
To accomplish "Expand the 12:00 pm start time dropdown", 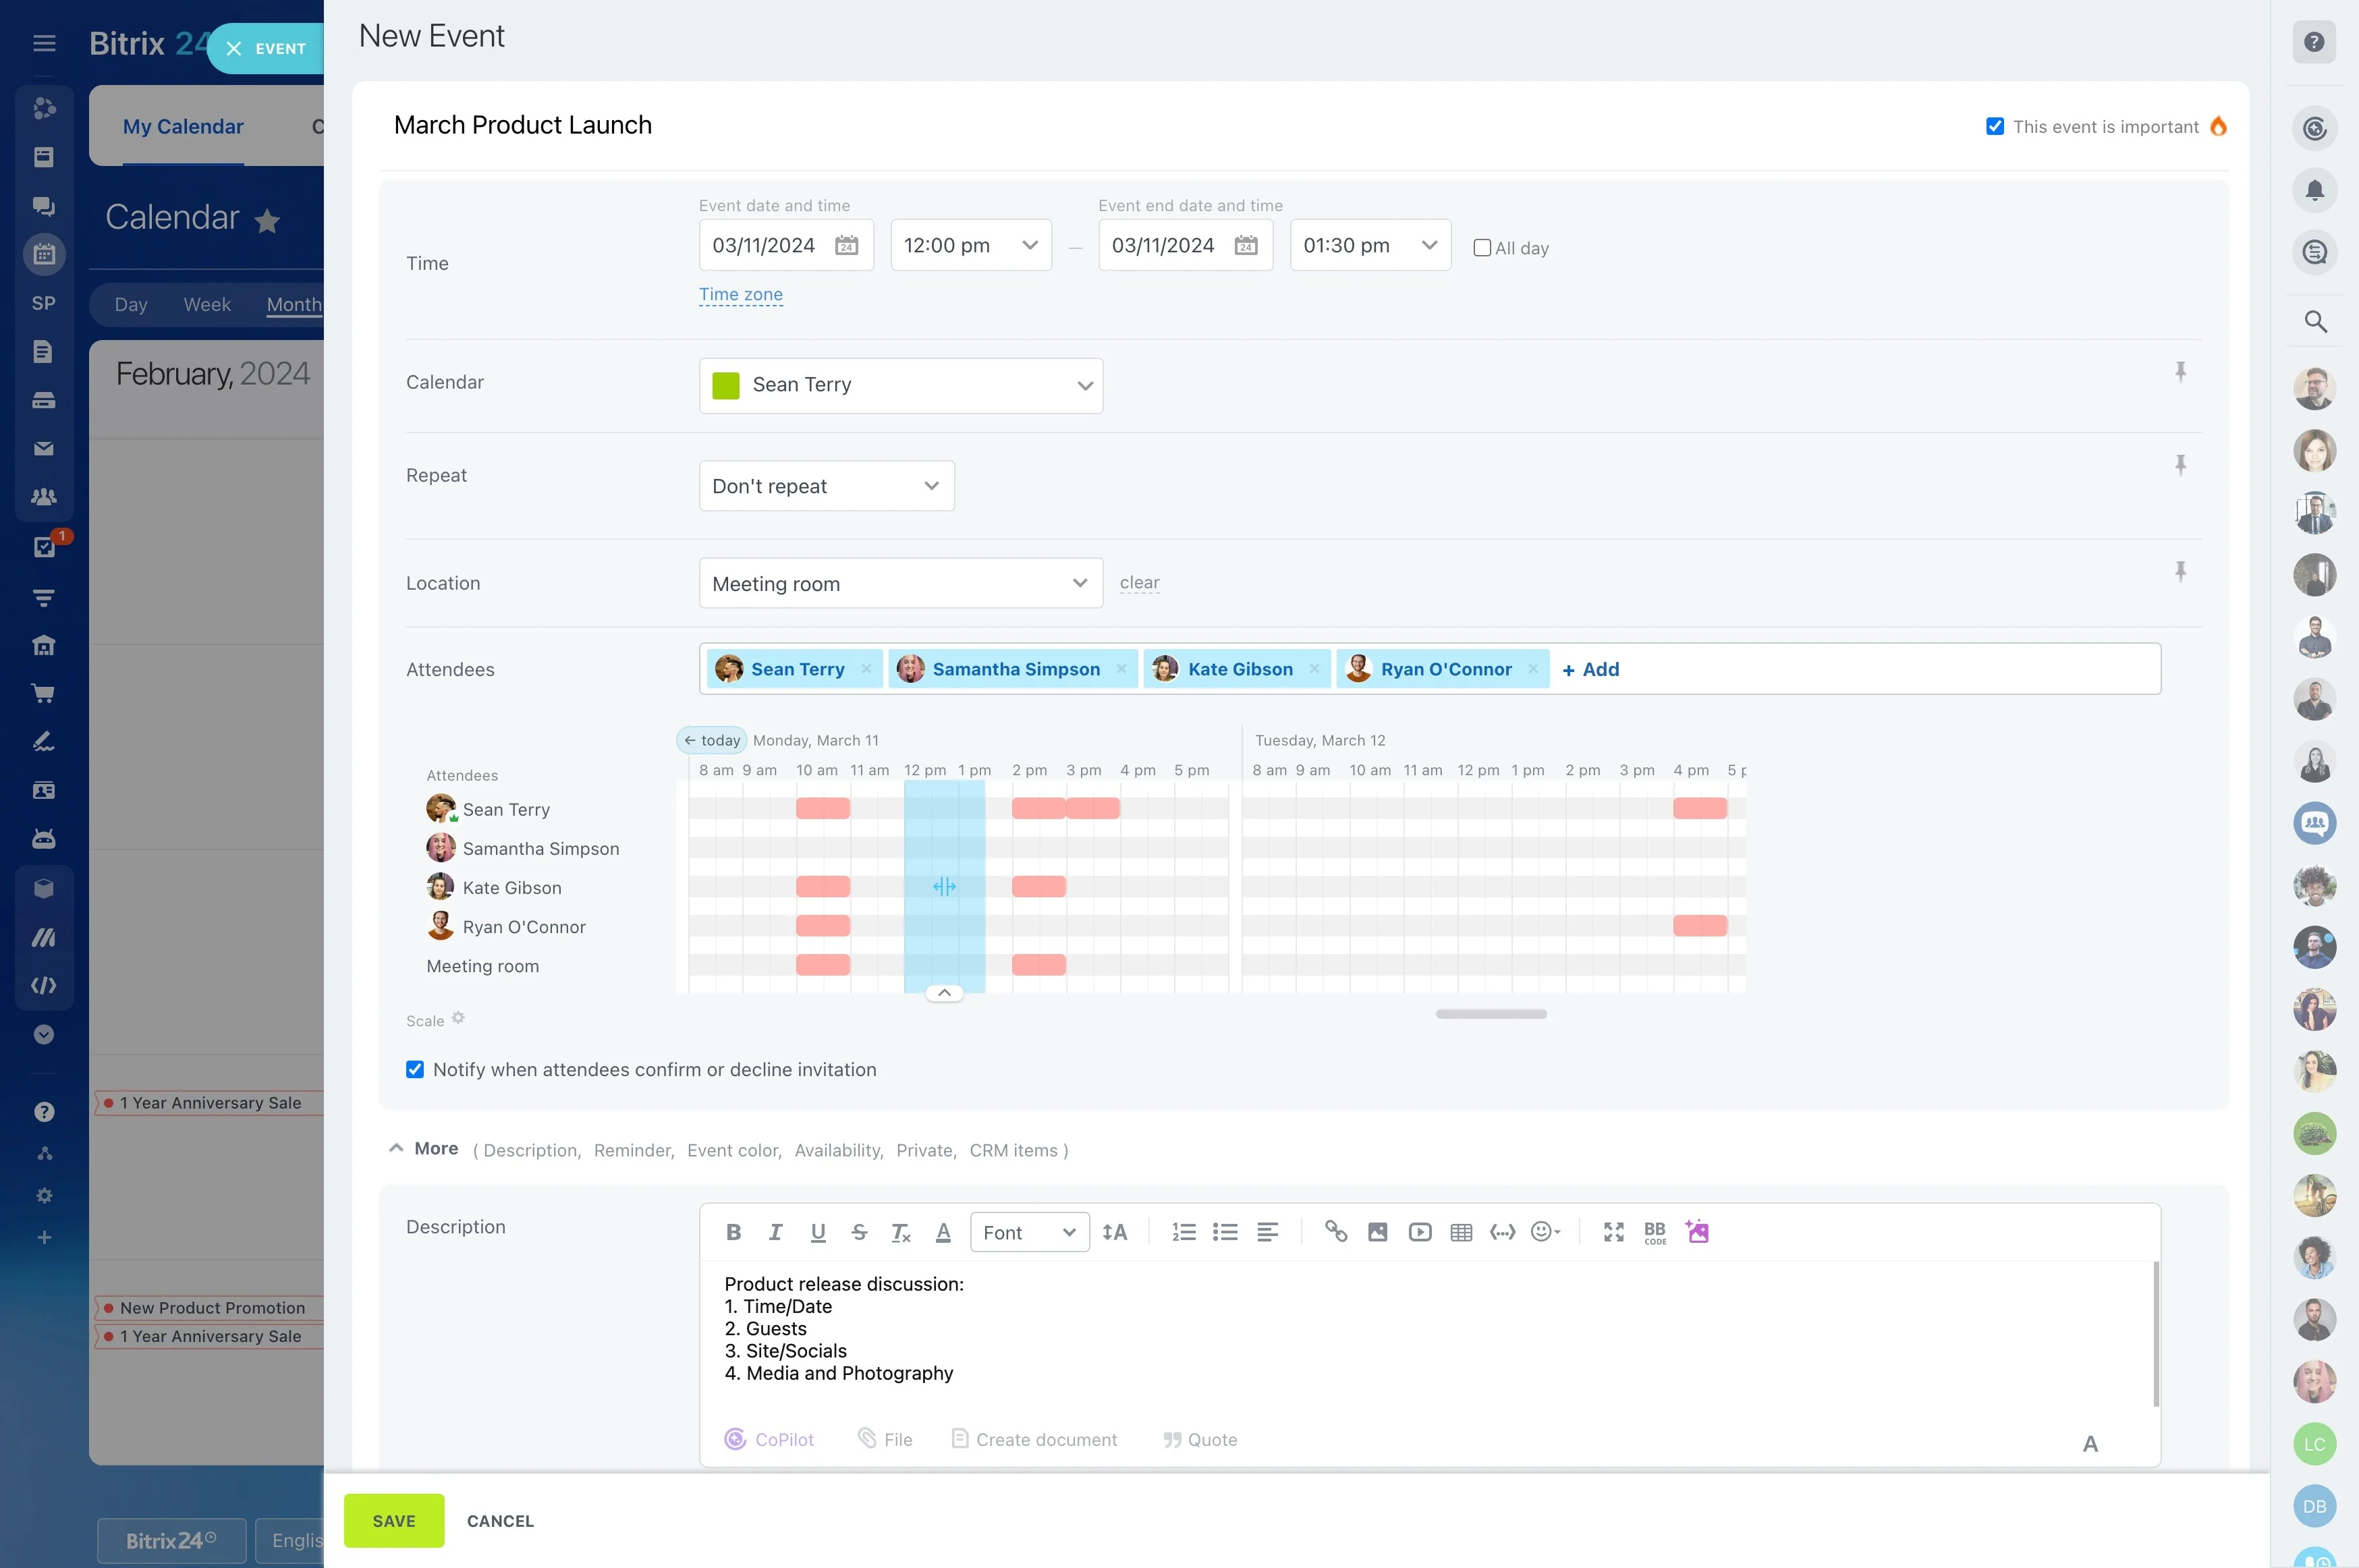I will 970,245.
